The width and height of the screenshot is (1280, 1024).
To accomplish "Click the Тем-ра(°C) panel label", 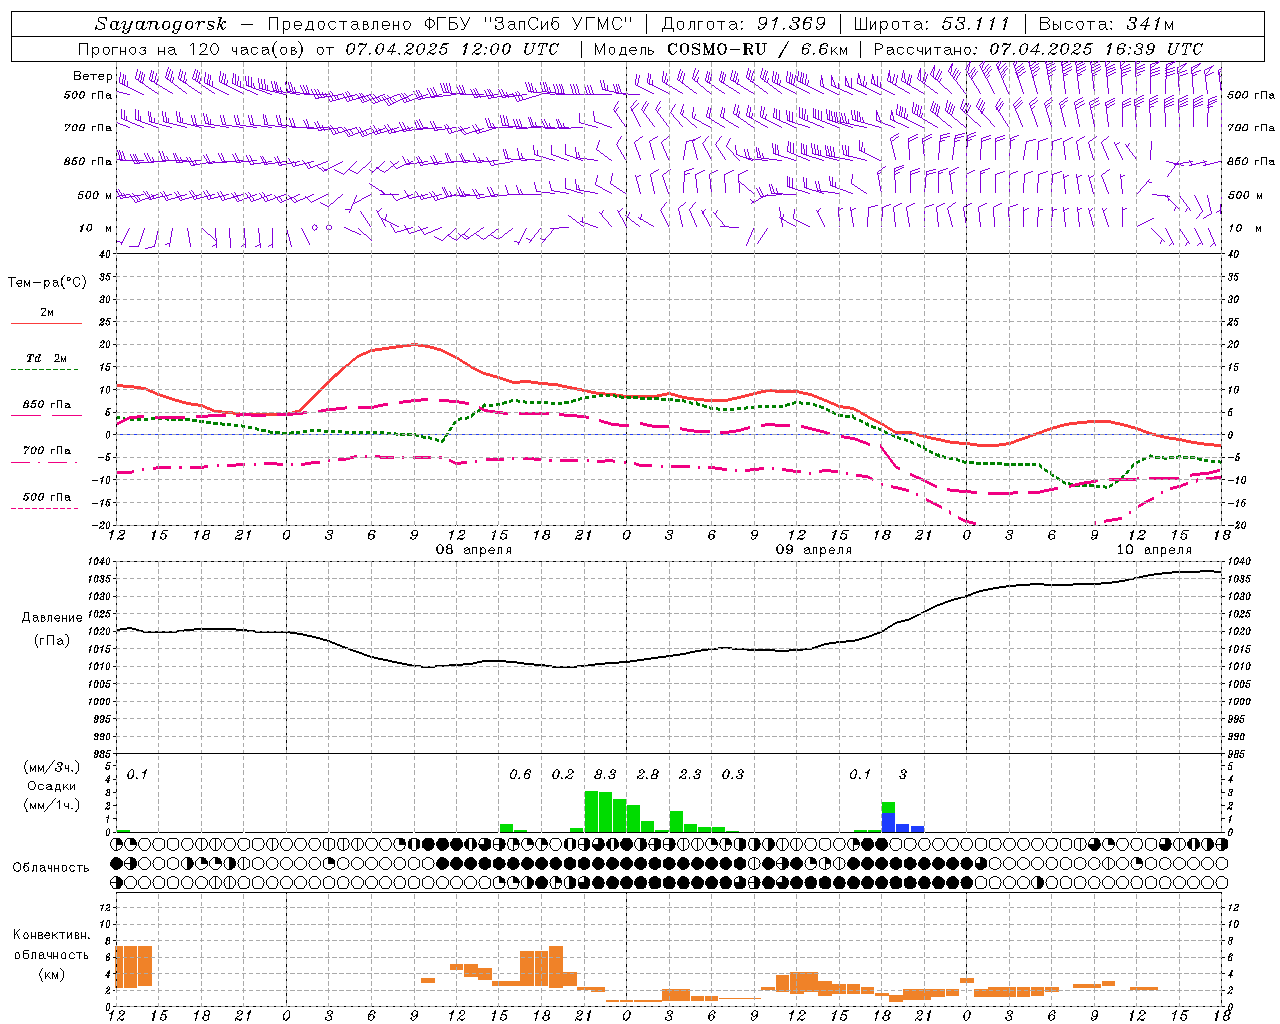I will click(47, 283).
